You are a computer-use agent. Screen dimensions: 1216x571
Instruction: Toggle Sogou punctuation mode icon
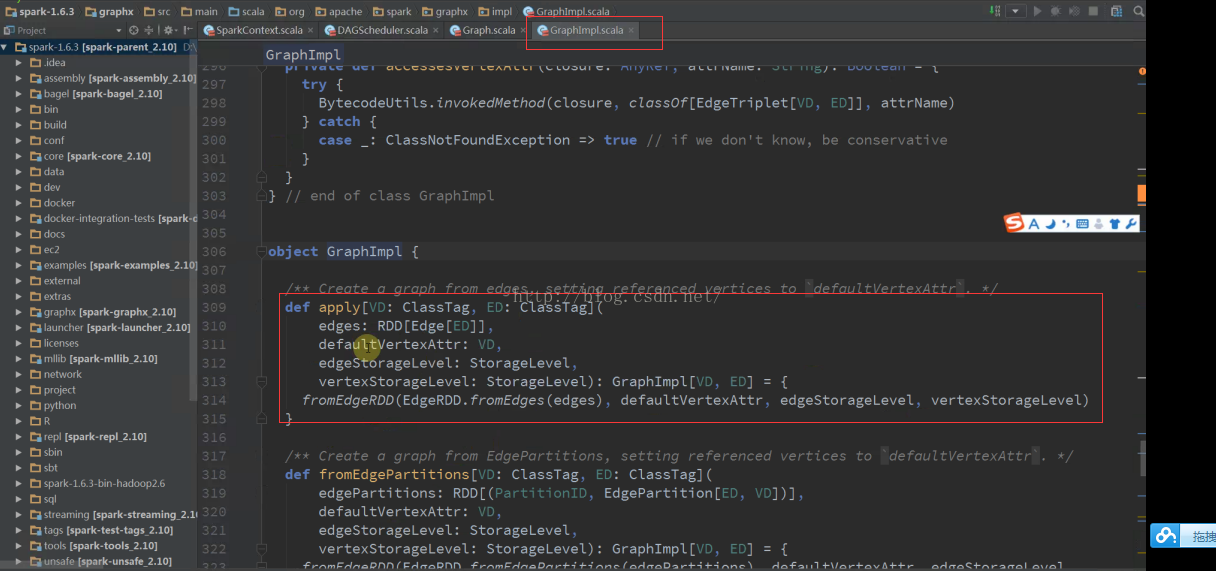coord(1066,223)
